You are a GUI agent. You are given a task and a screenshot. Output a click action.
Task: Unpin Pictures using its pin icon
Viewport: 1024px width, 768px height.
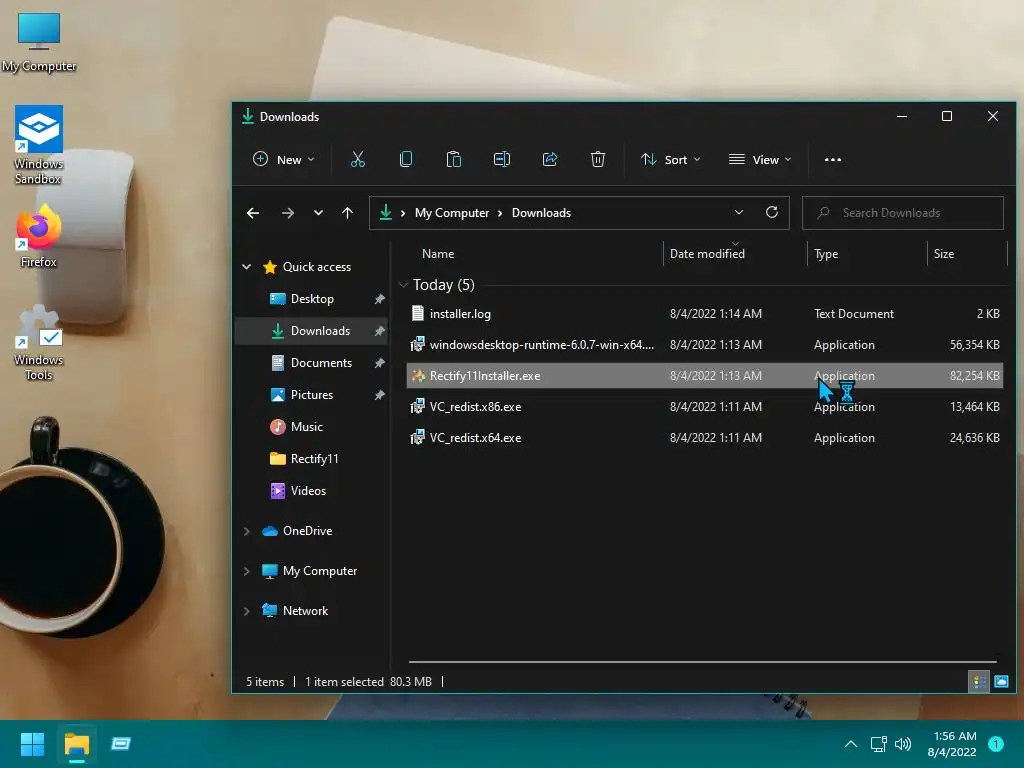tap(379, 395)
